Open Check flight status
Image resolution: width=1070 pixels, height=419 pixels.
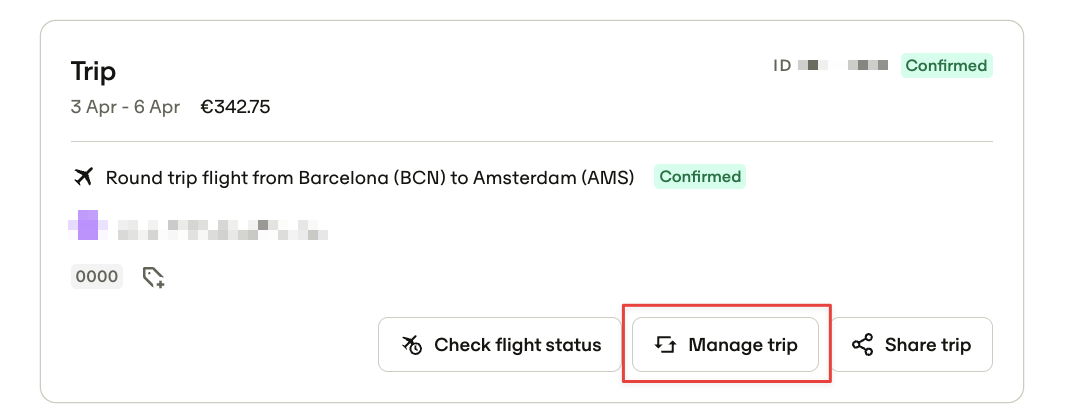(500, 345)
